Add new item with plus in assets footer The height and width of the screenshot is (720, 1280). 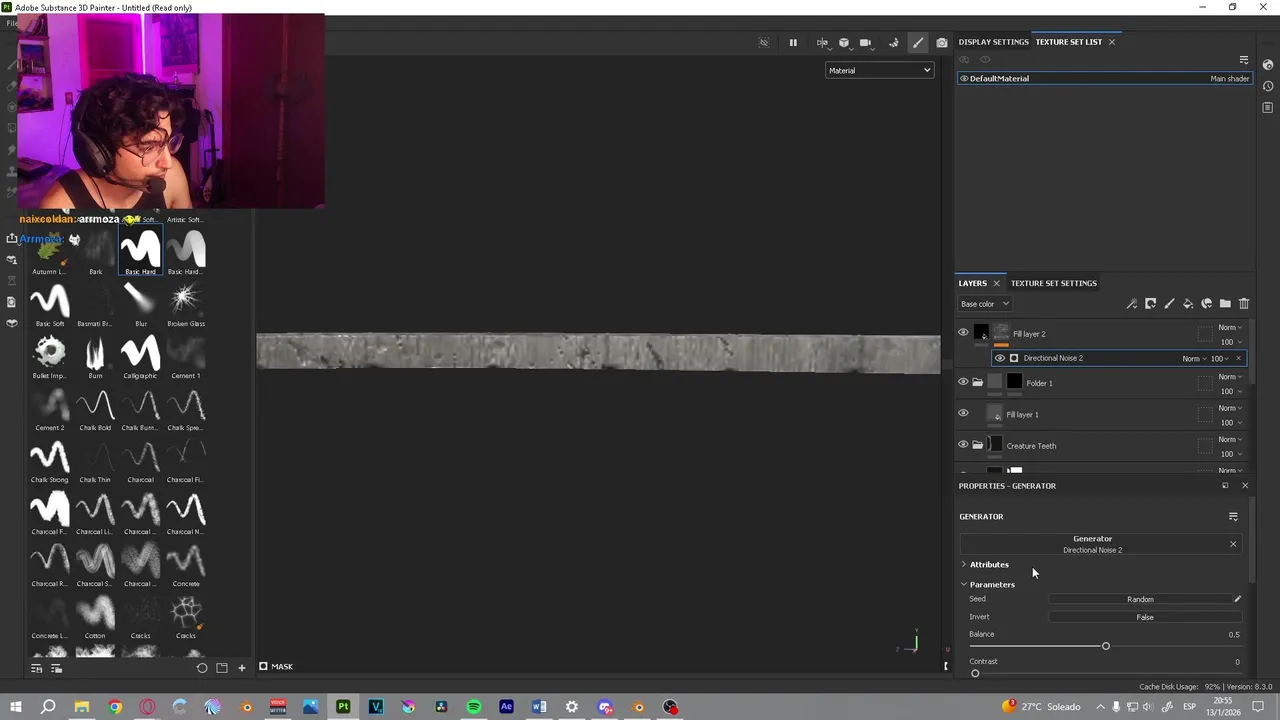tap(241, 668)
